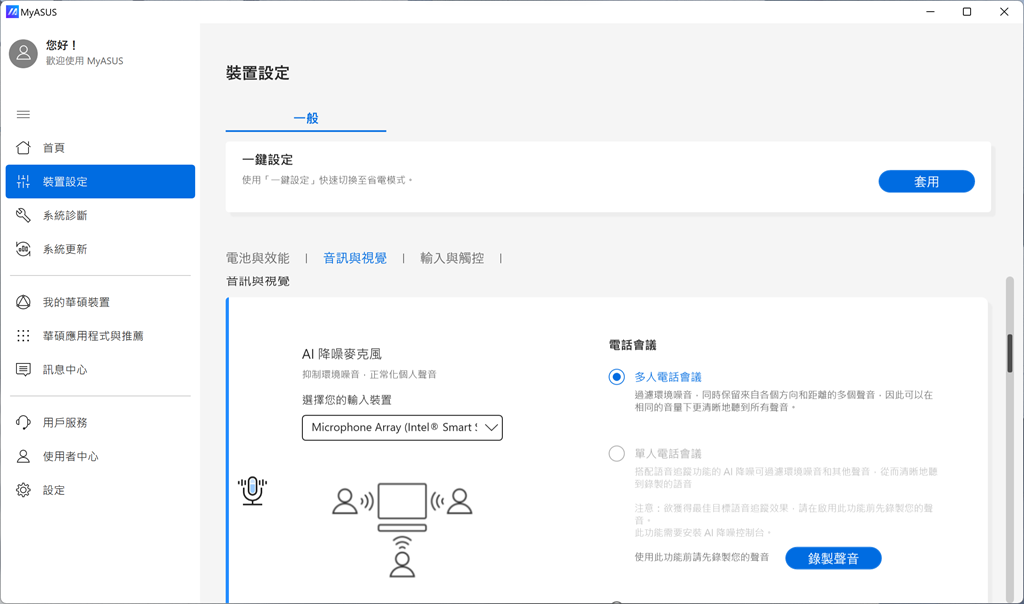This screenshot has width=1024, height=604.
Task: Jump to 輸入與觸控 section
Action: click(452, 258)
